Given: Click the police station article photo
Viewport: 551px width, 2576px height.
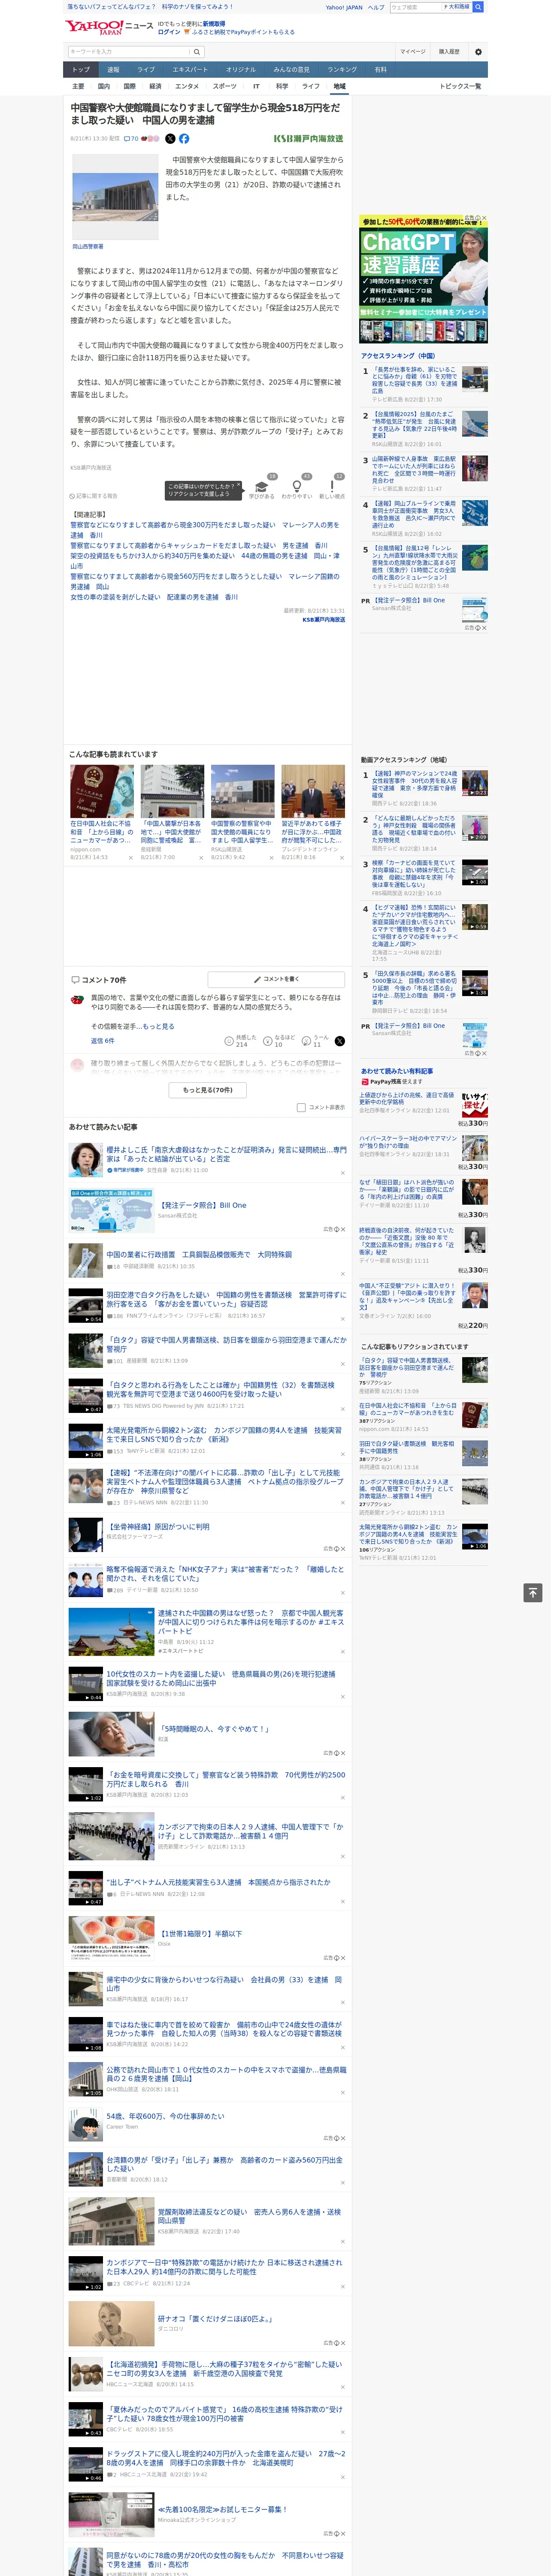Looking at the screenshot, I should pyautogui.click(x=115, y=197).
